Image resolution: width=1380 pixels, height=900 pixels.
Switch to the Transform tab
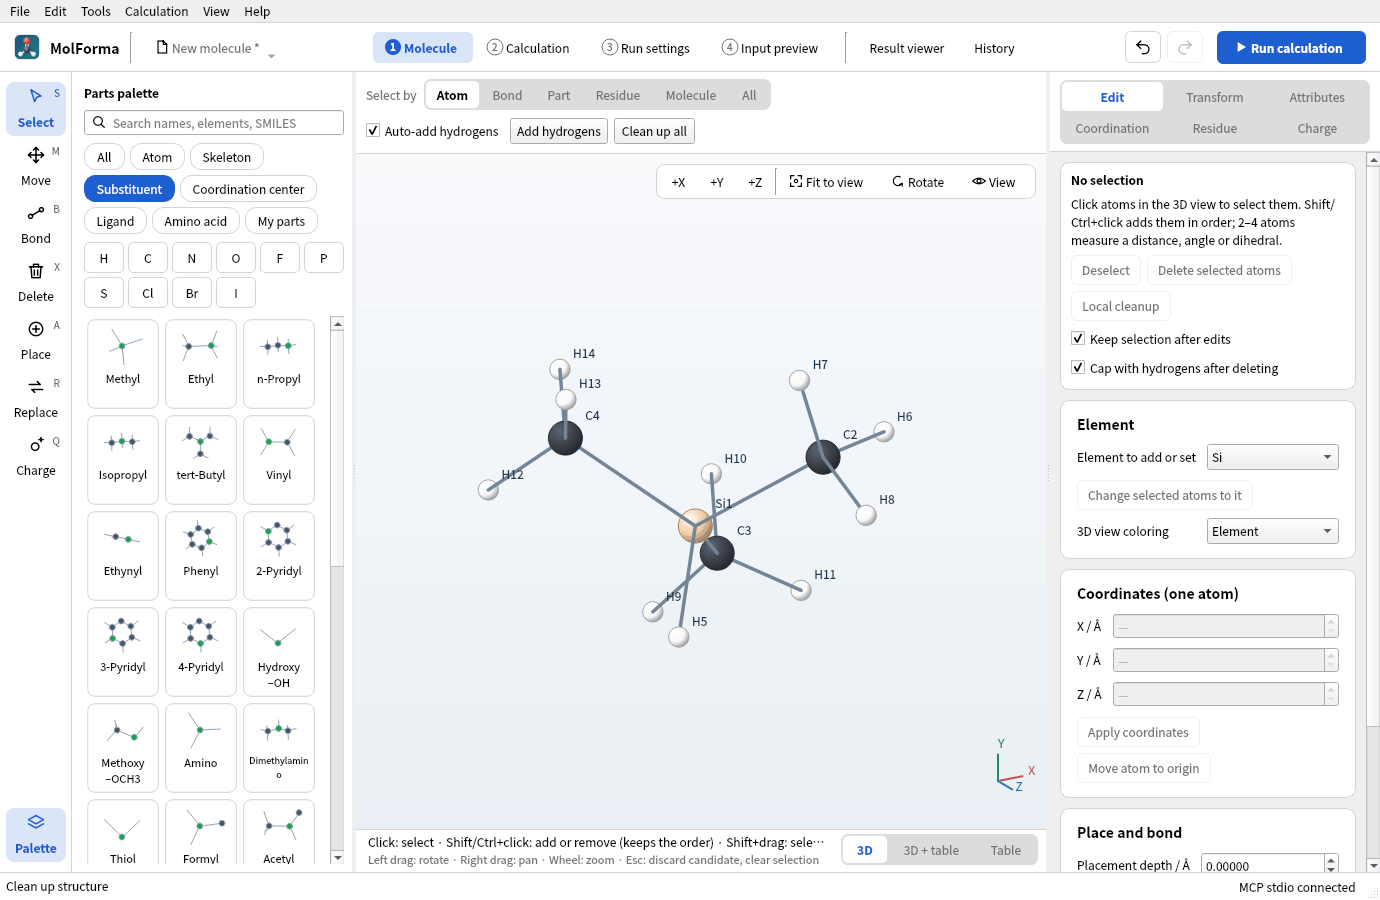click(1215, 97)
